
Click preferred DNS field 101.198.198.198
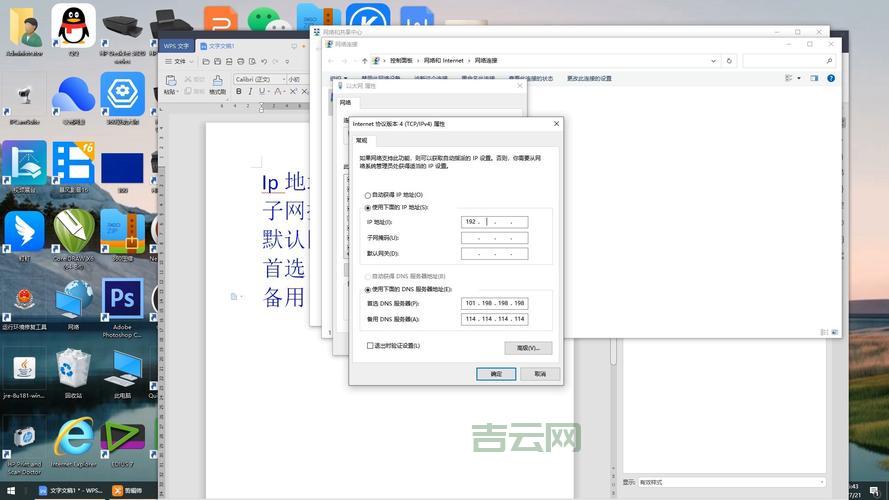click(x=494, y=303)
